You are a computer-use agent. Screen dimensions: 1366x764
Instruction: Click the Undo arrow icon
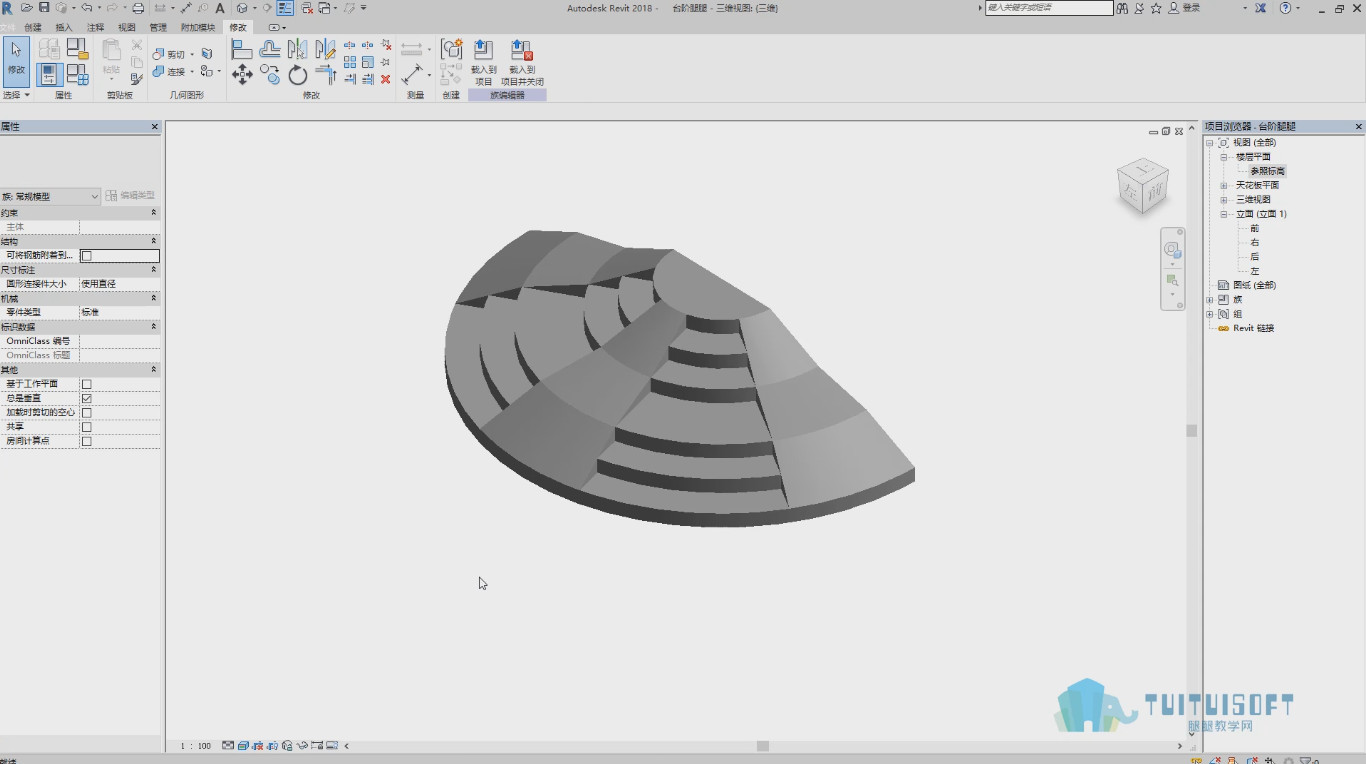pyautogui.click(x=86, y=8)
